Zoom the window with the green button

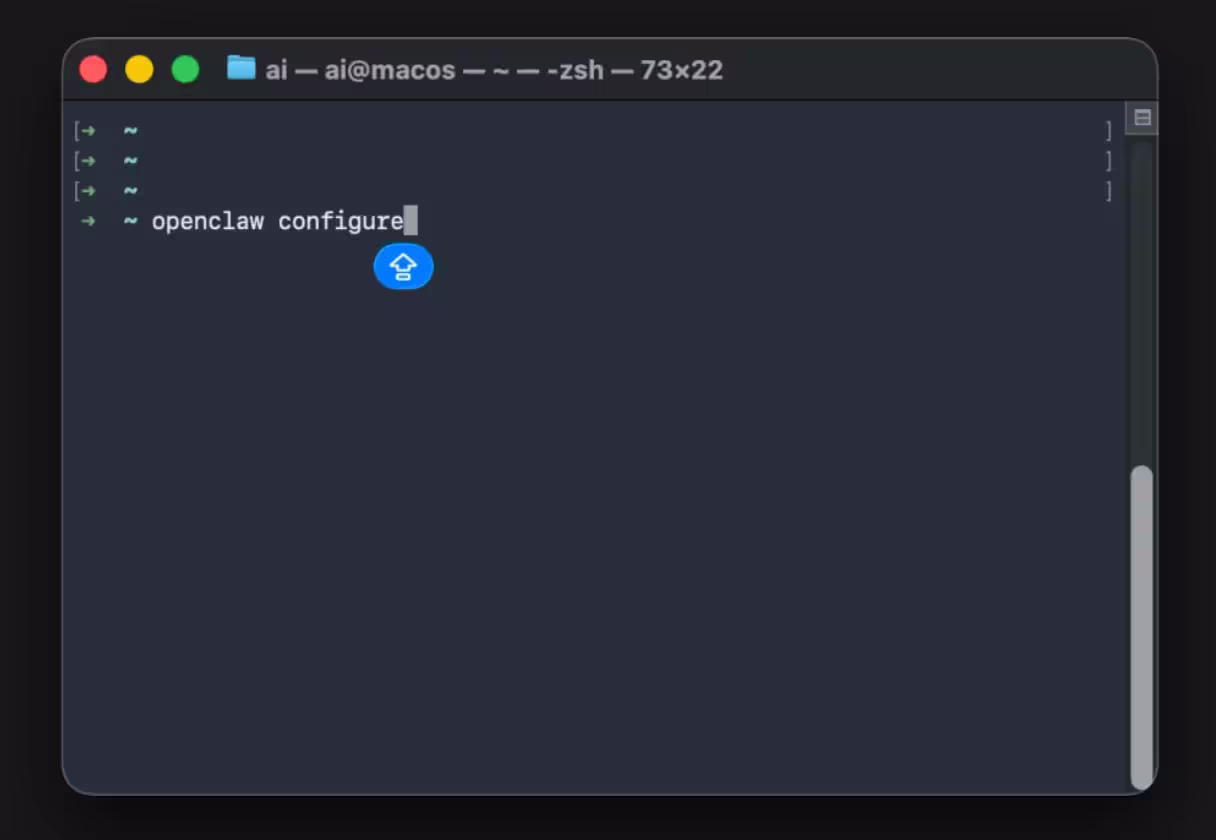click(185, 69)
